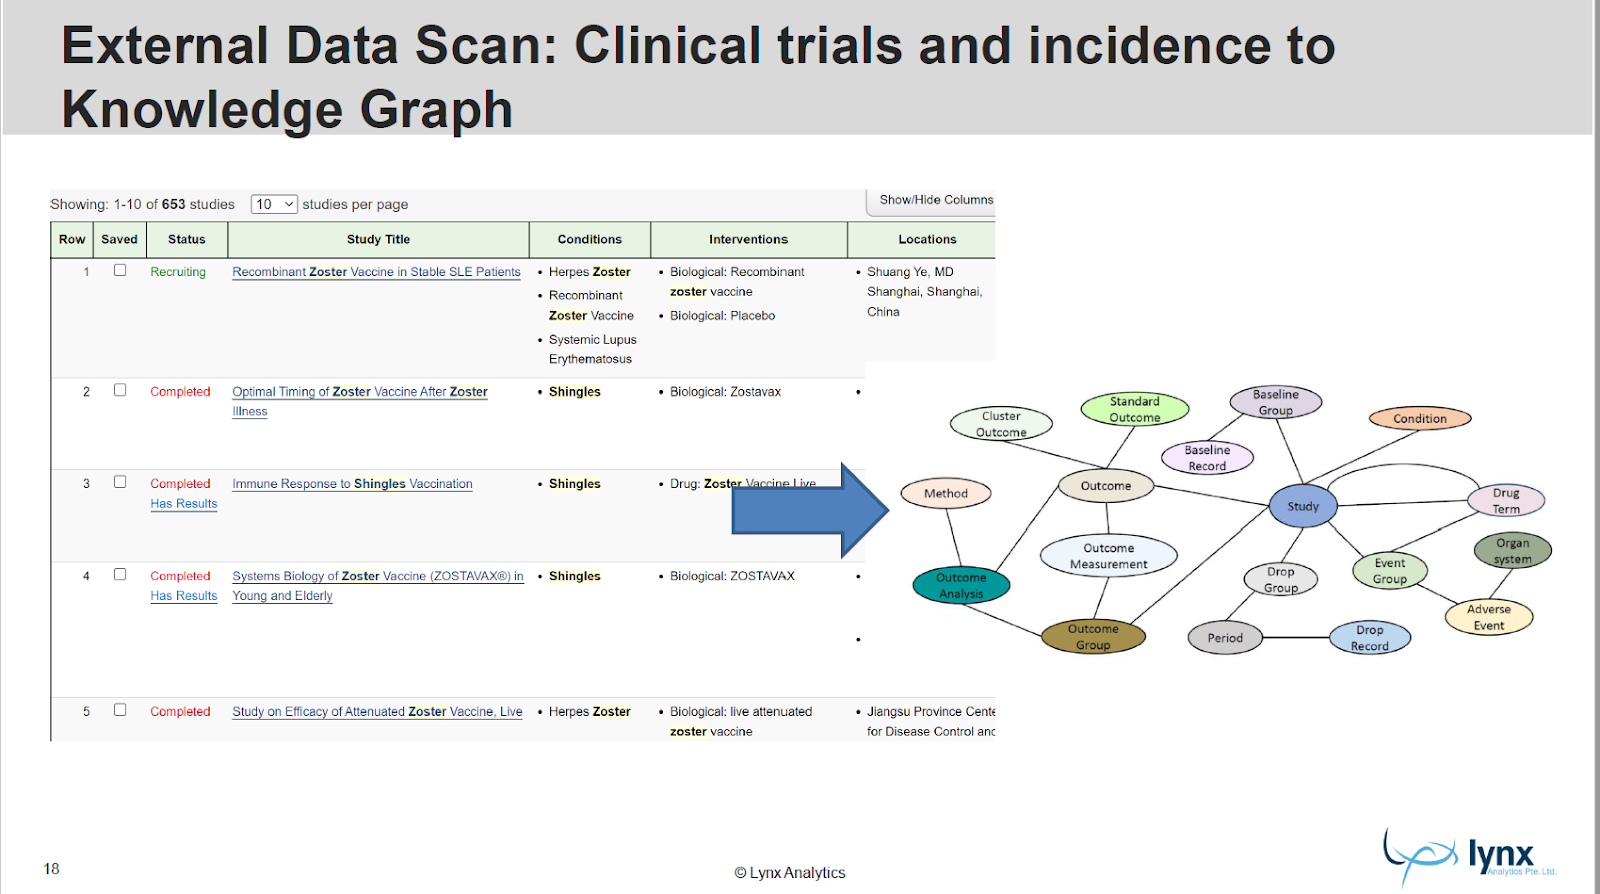This screenshot has width=1600, height=894.
Task: Click the Study Title column header
Action: click(x=378, y=239)
